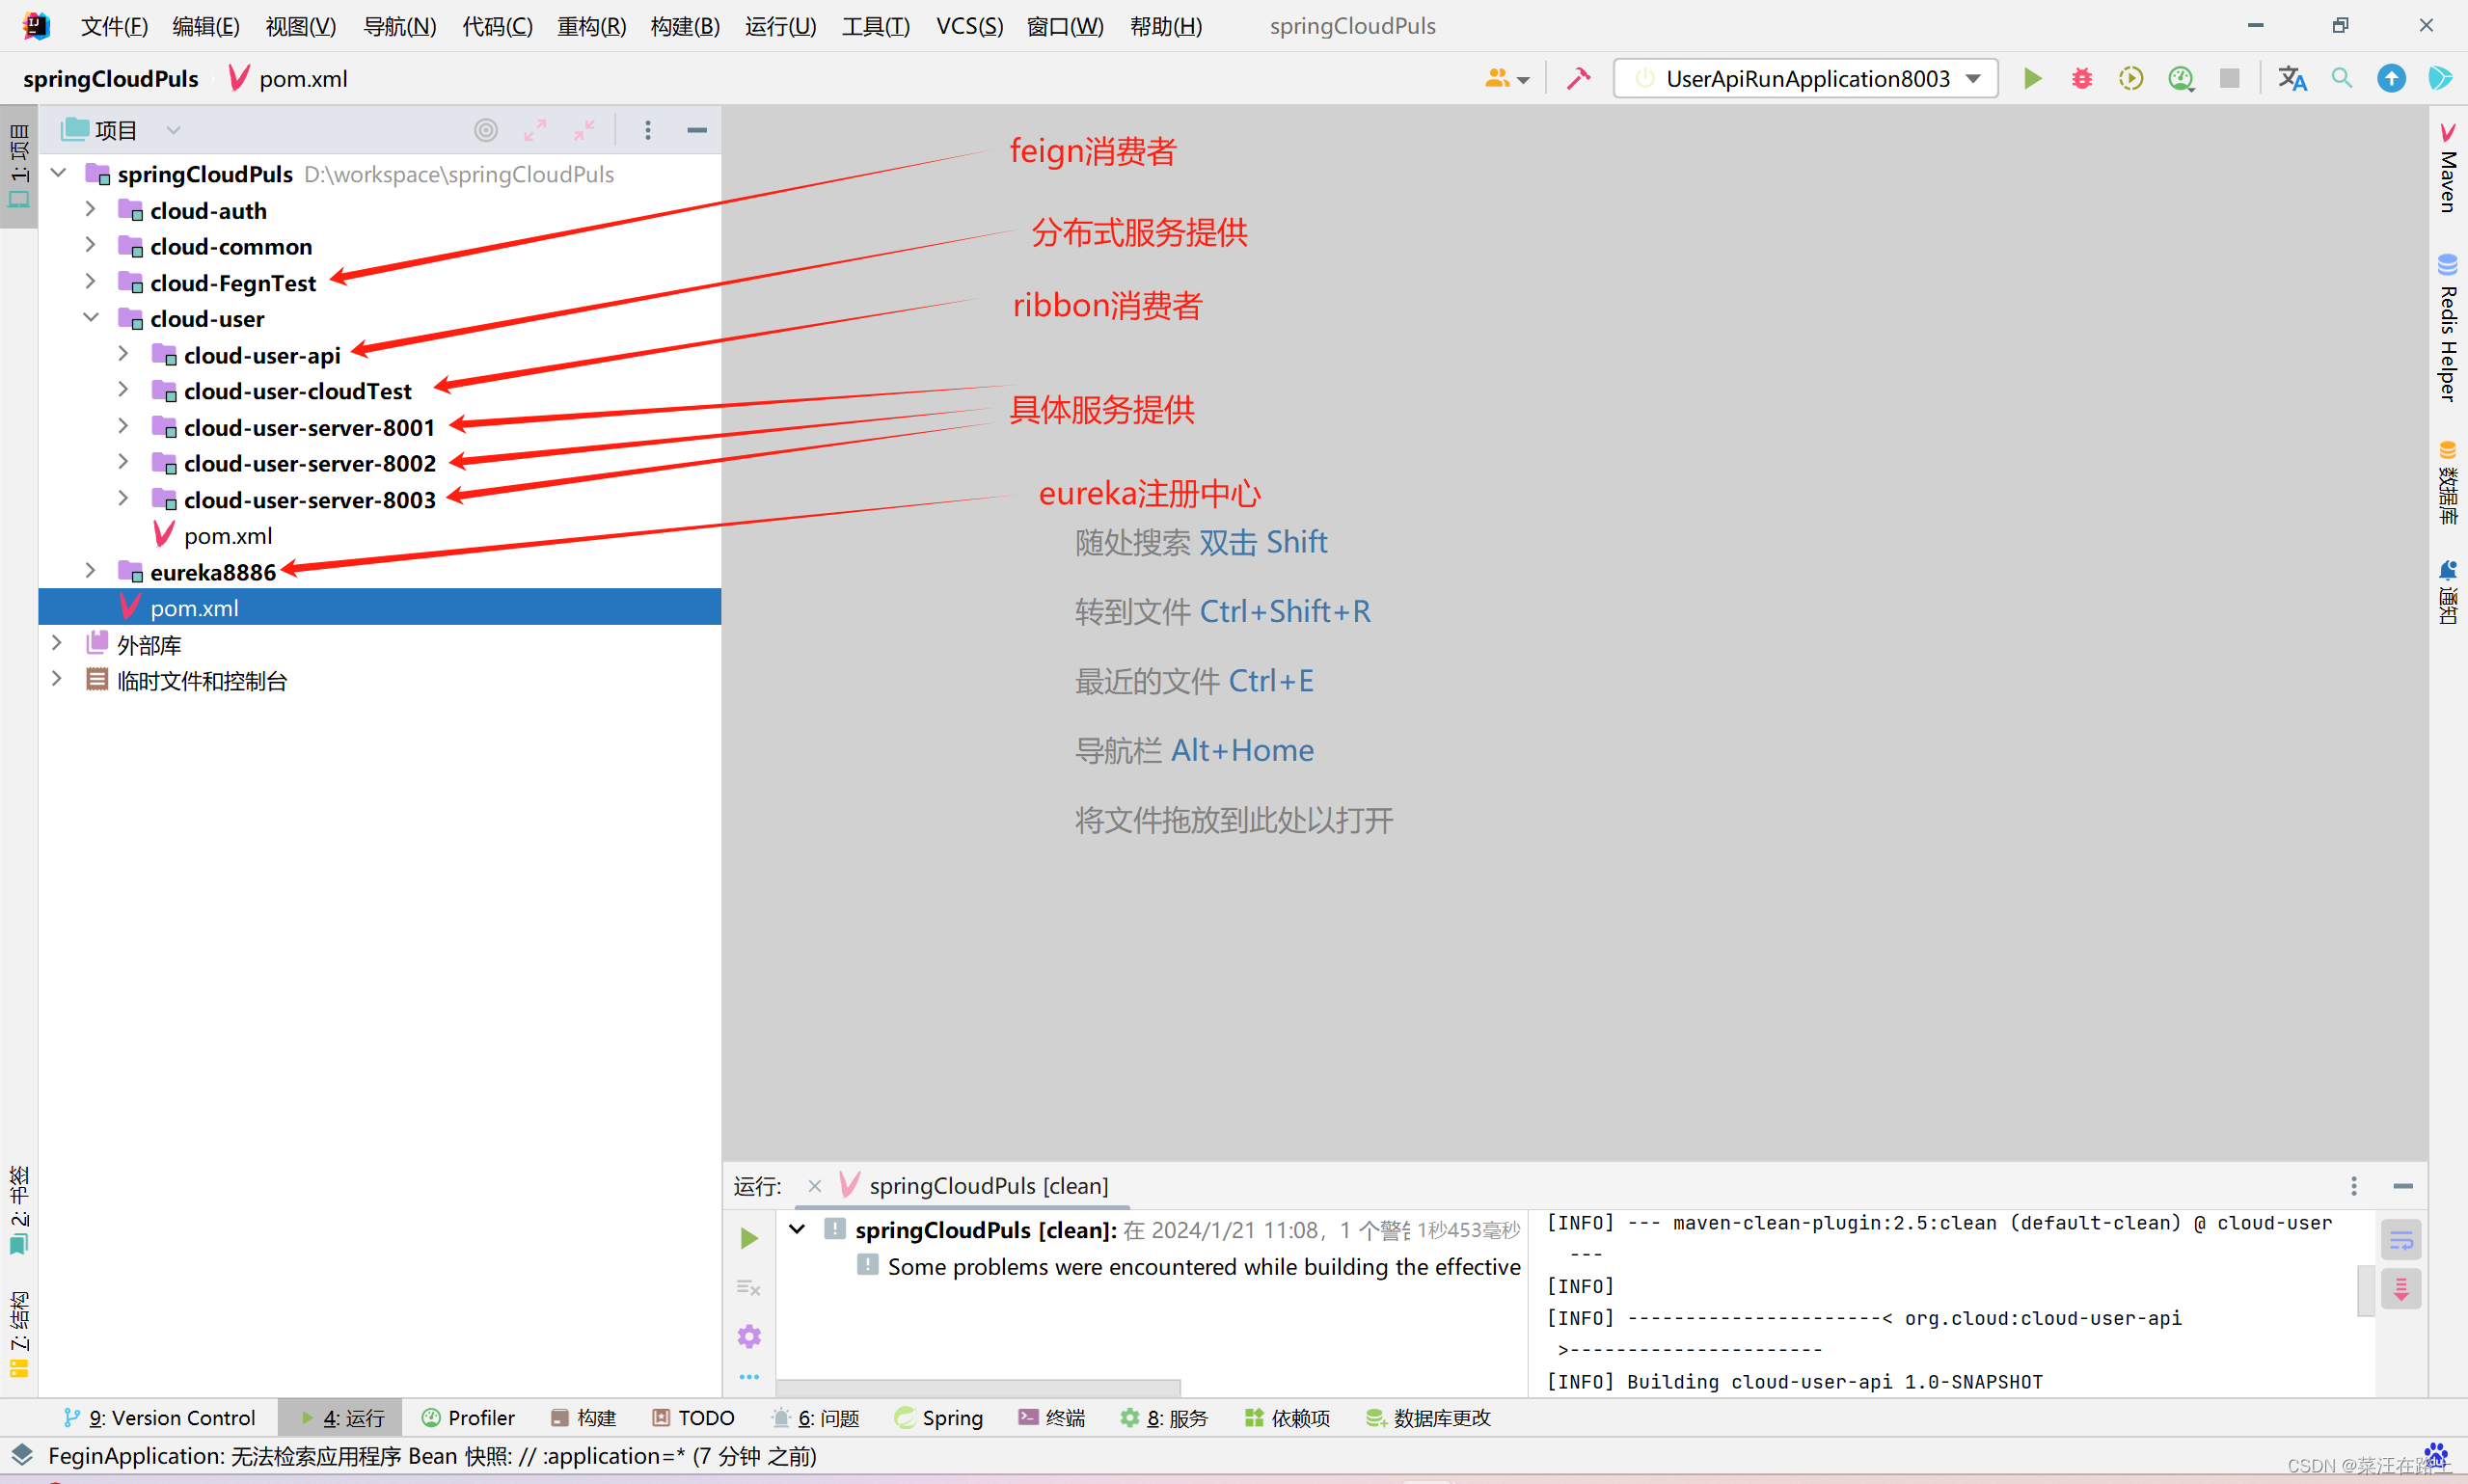Image resolution: width=2468 pixels, height=1484 pixels.
Task: Select pom.xml under eureka8886 in project tree
Action: (x=194, y=607)
